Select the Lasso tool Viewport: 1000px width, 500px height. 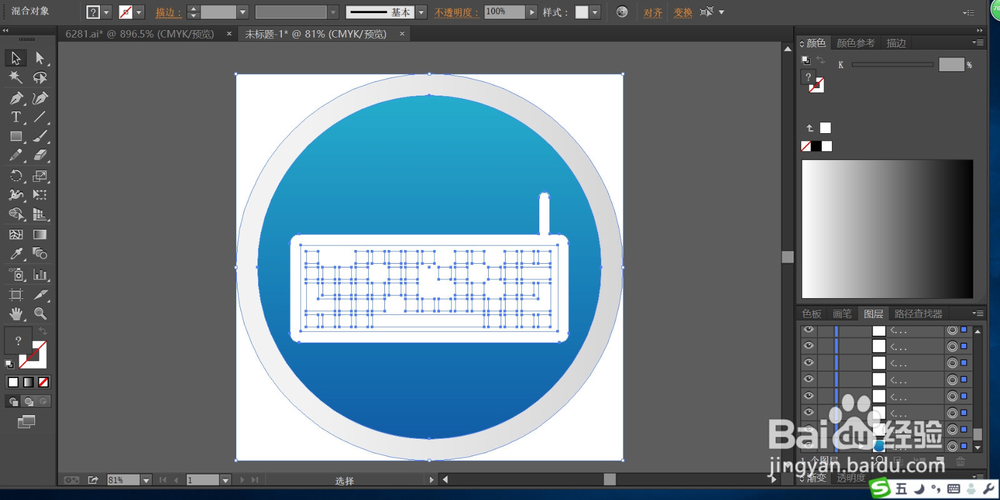[x=40, y=78]
